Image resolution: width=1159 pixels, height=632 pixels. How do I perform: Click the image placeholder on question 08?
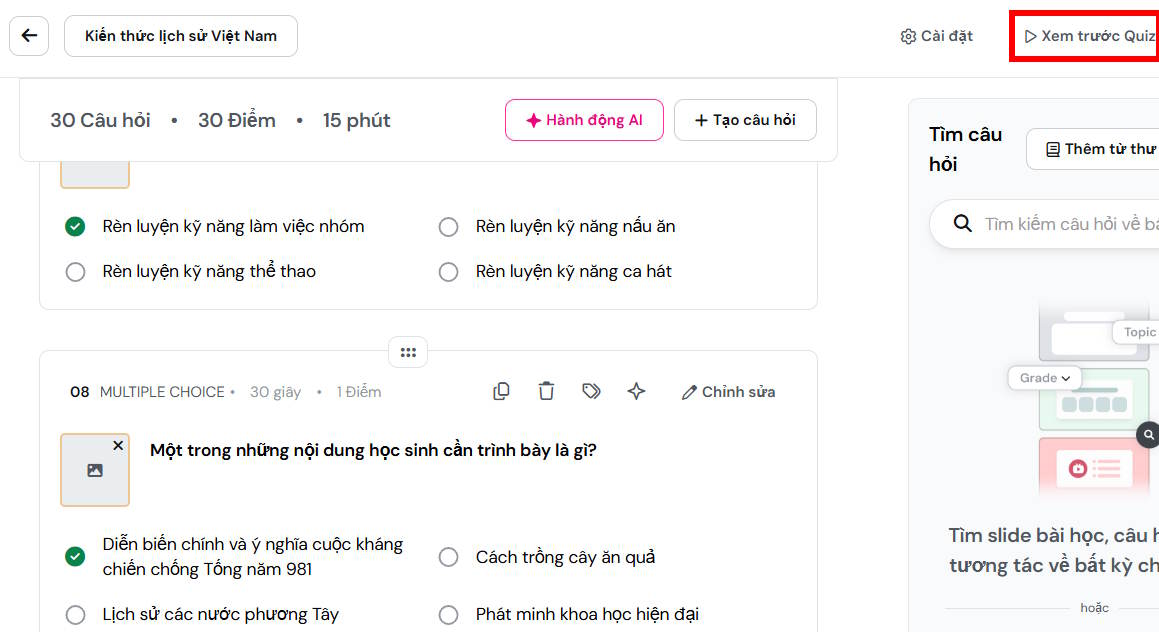click(x=95, y=470)
